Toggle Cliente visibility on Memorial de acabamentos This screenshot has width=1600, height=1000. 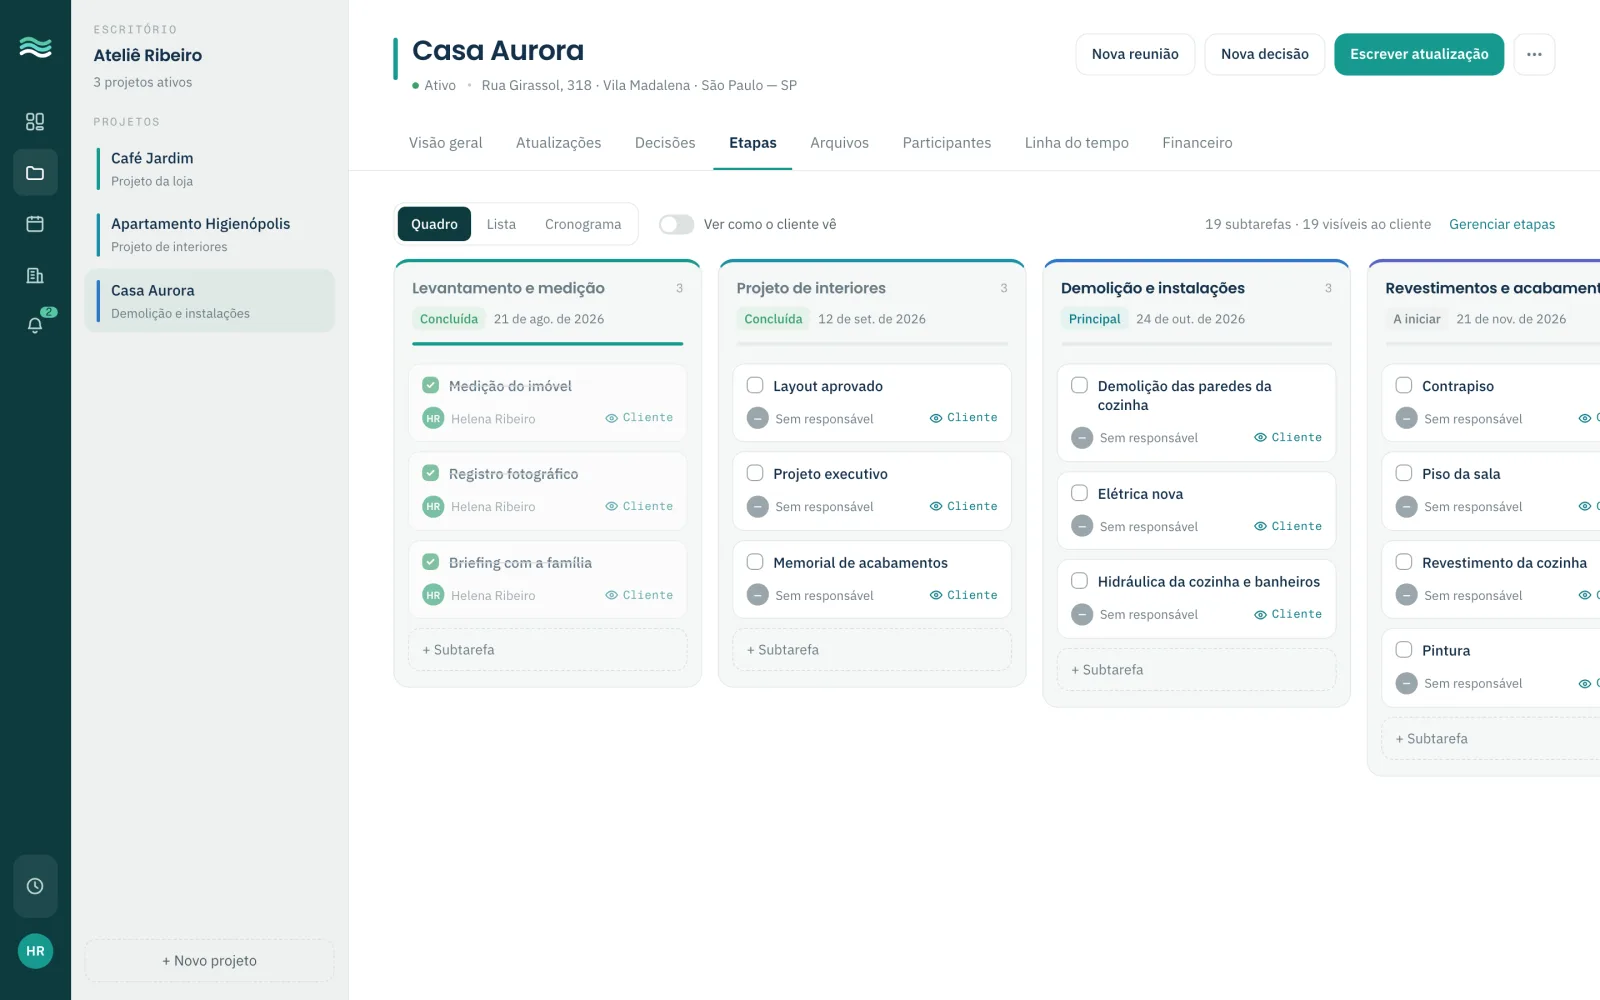coord(964,595)
